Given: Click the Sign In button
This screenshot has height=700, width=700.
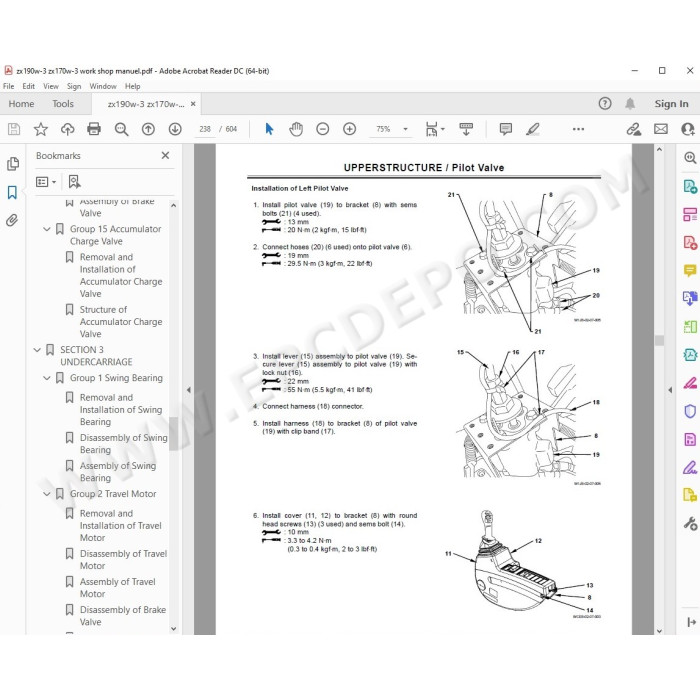Looking at the screenshot, I should (x=671, y=104).
